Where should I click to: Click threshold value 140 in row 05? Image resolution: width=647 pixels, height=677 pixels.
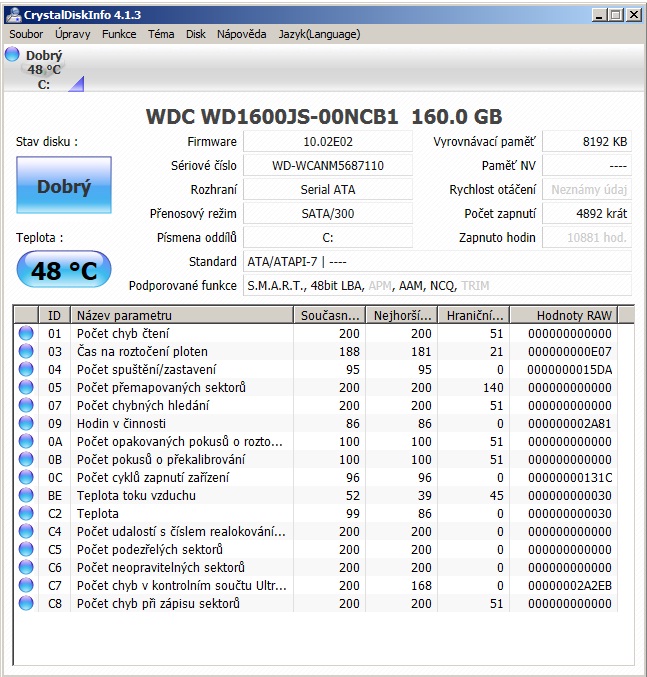pos(493,387)
